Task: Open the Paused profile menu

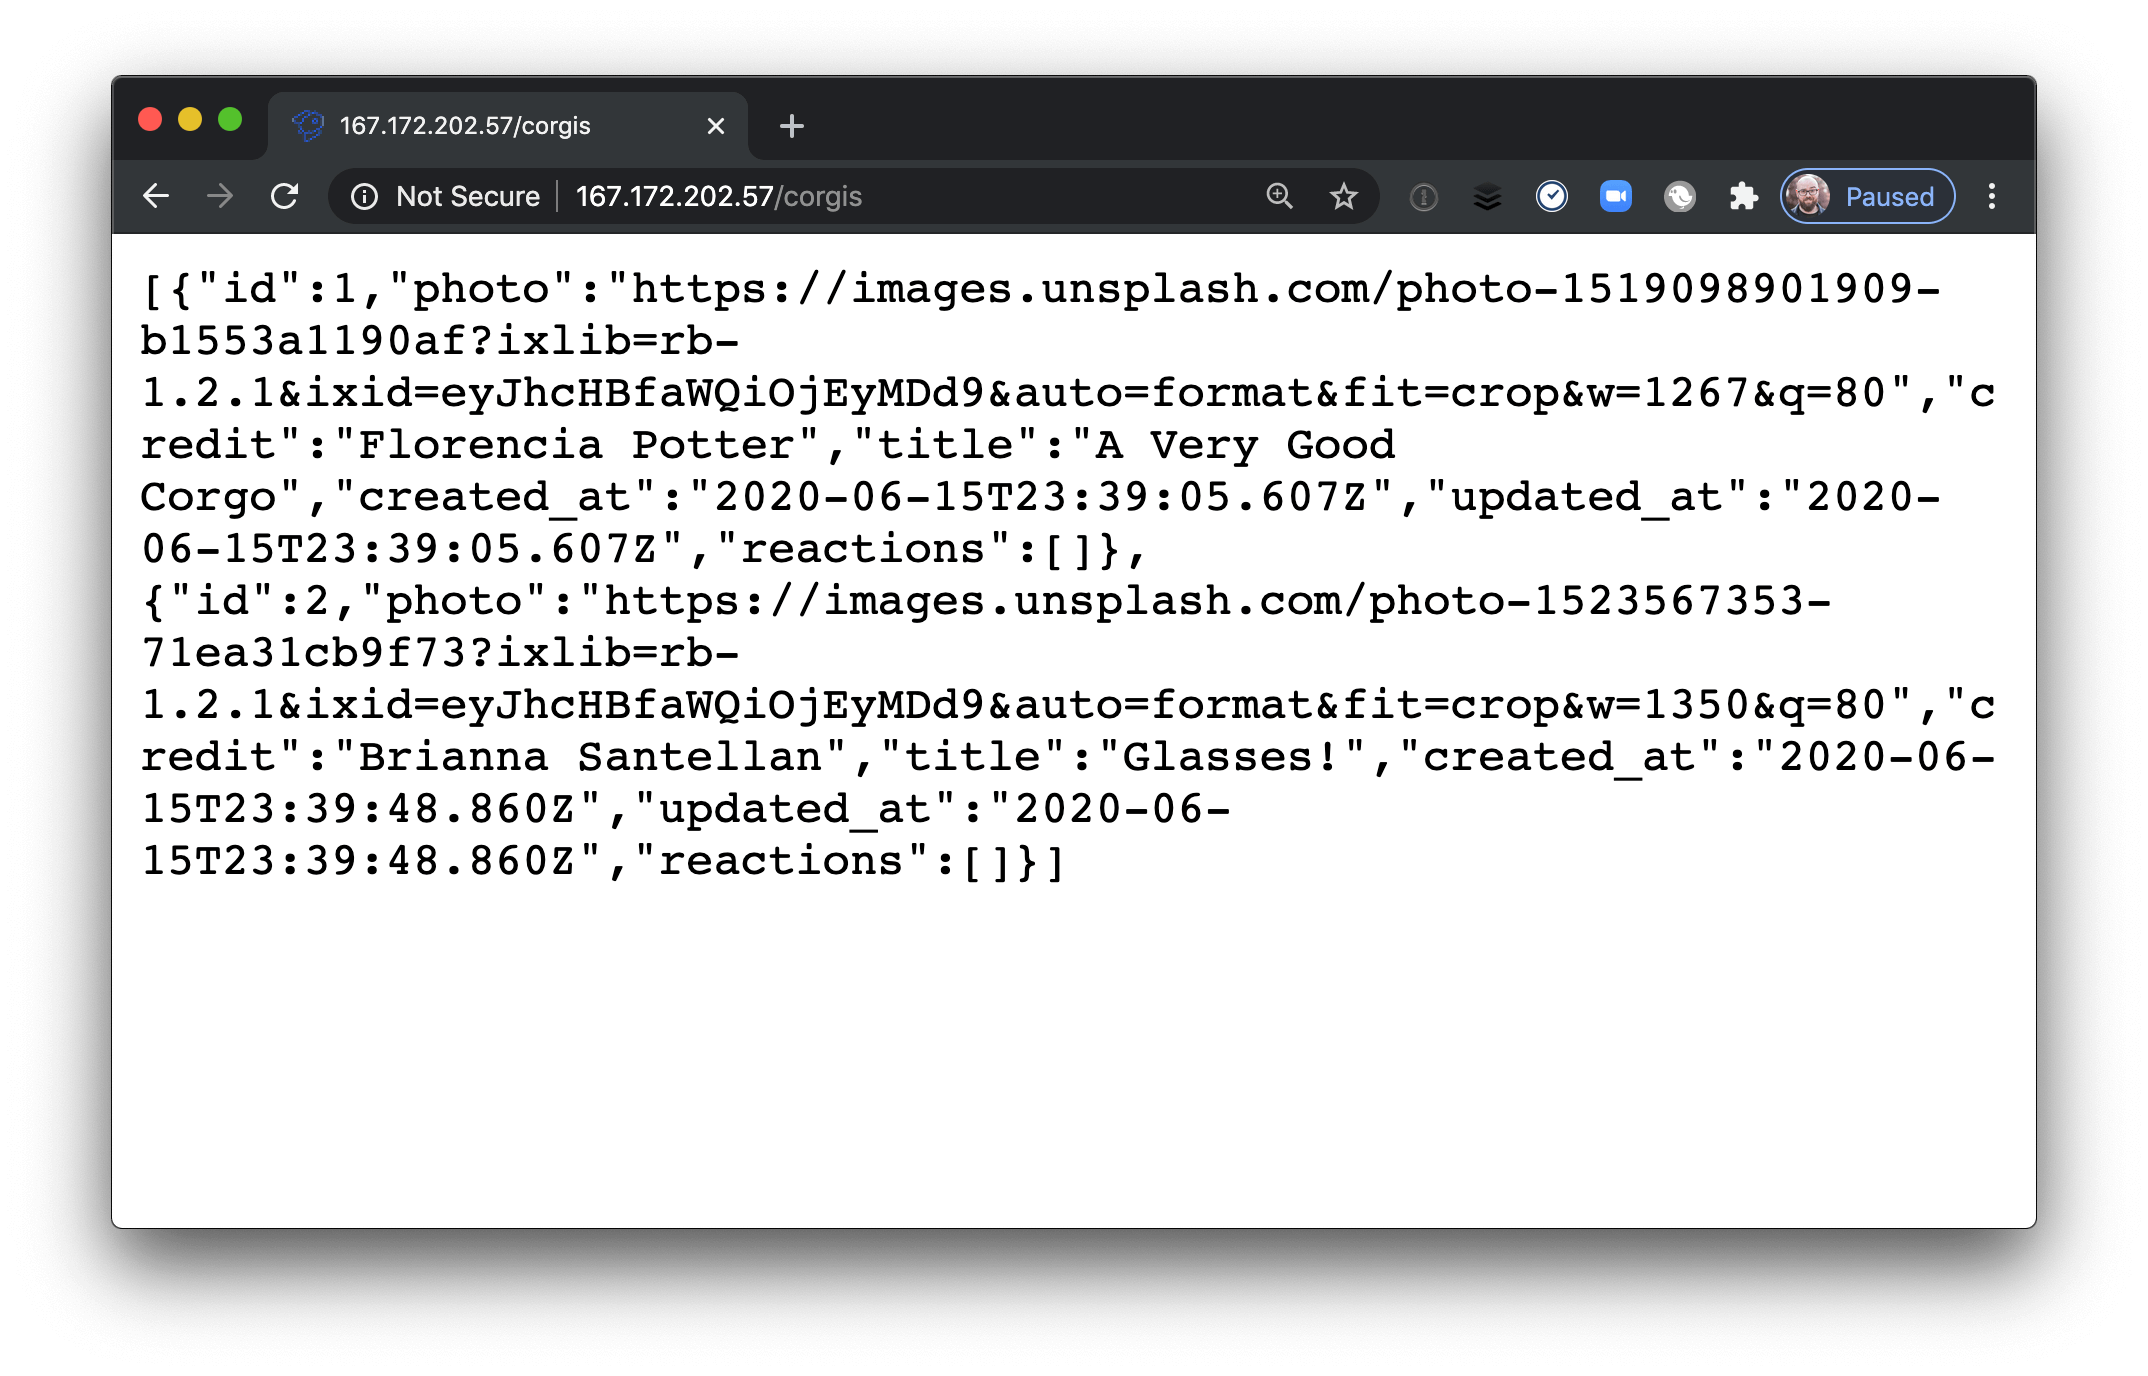Action: tap(1867, 197)
